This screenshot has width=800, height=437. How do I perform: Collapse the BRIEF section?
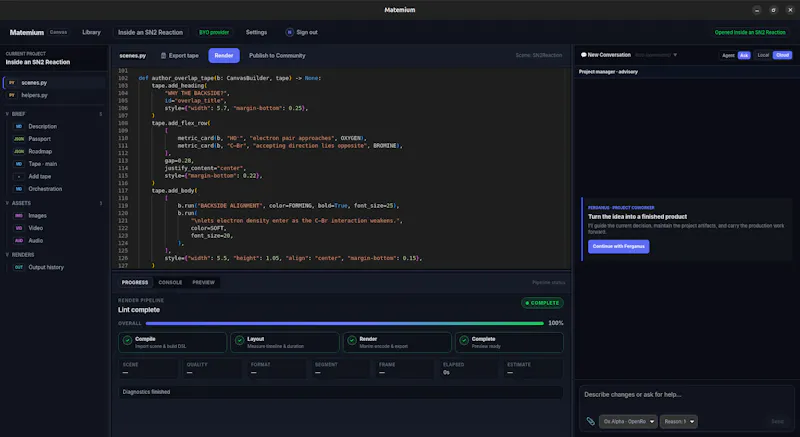pos(7,114)
